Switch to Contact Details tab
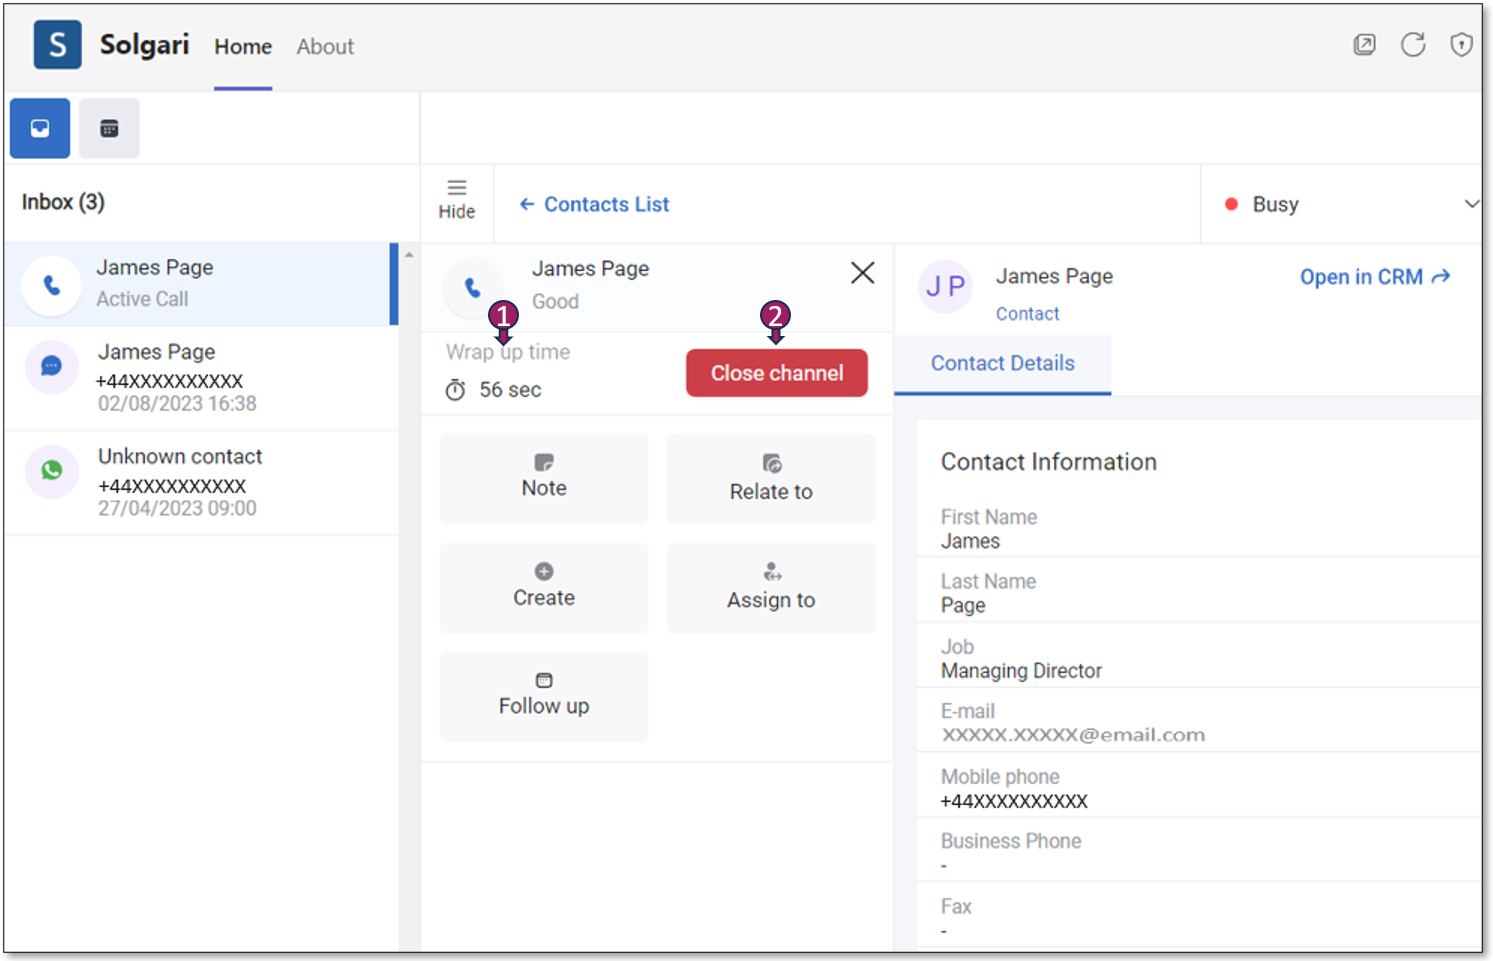Image resolution: width=1493 pixels, height=961 pixels. tap(1002, 364)
